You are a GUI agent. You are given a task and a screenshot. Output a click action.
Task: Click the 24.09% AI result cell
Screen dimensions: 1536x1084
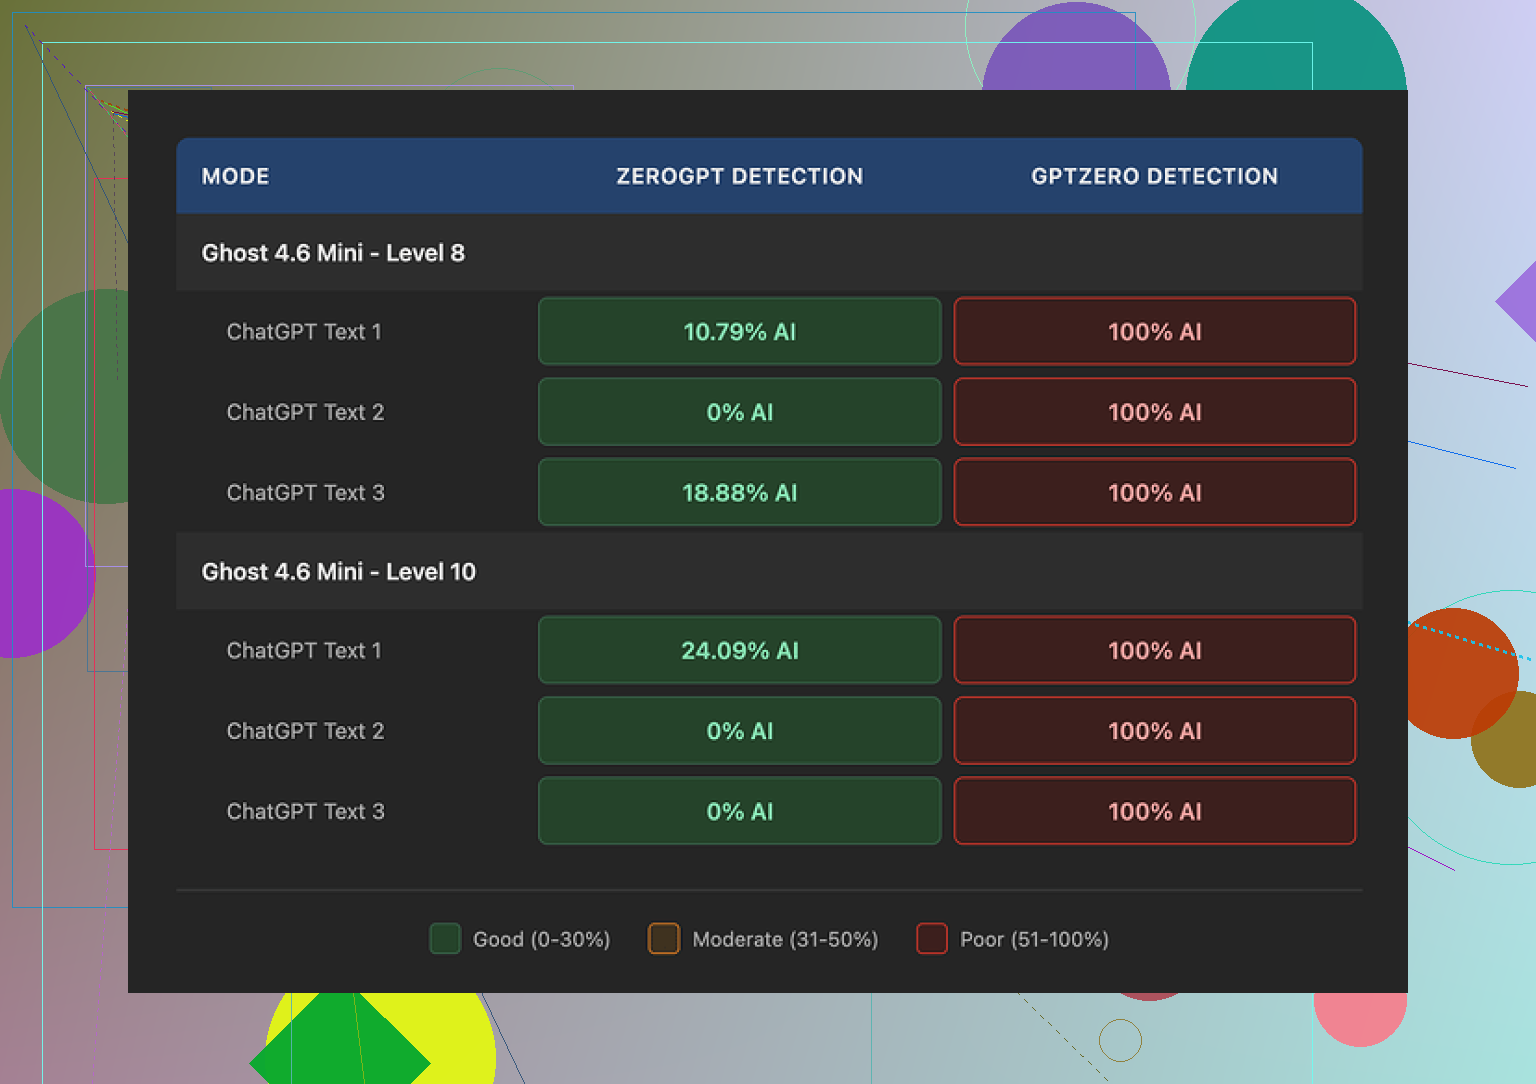click(x=739, y=651)
